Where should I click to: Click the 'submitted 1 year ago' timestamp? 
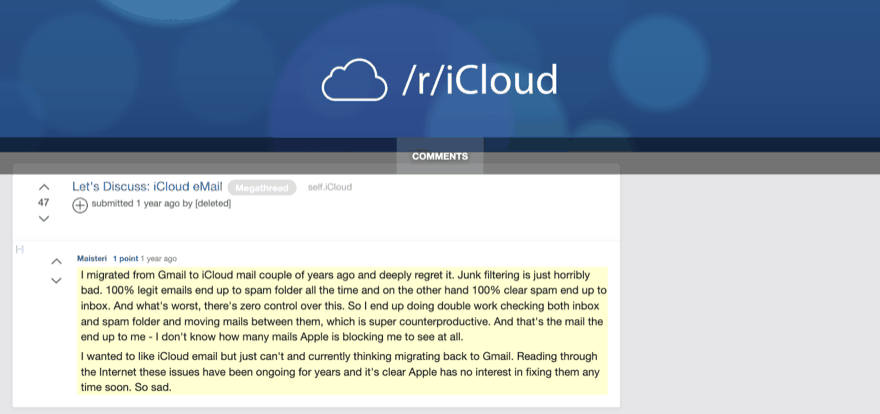(x=135, y=204)
